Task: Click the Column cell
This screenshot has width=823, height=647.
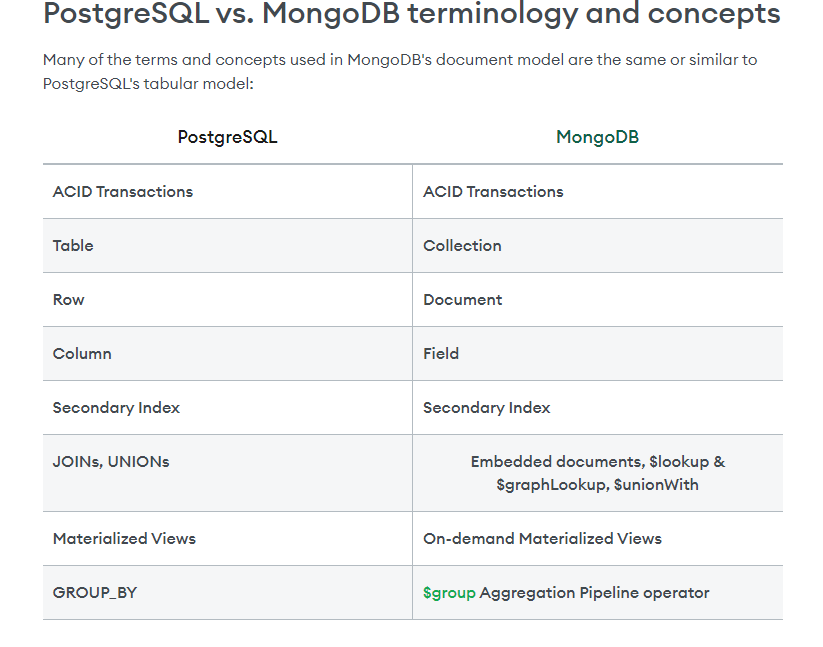Action: [82, 354]
